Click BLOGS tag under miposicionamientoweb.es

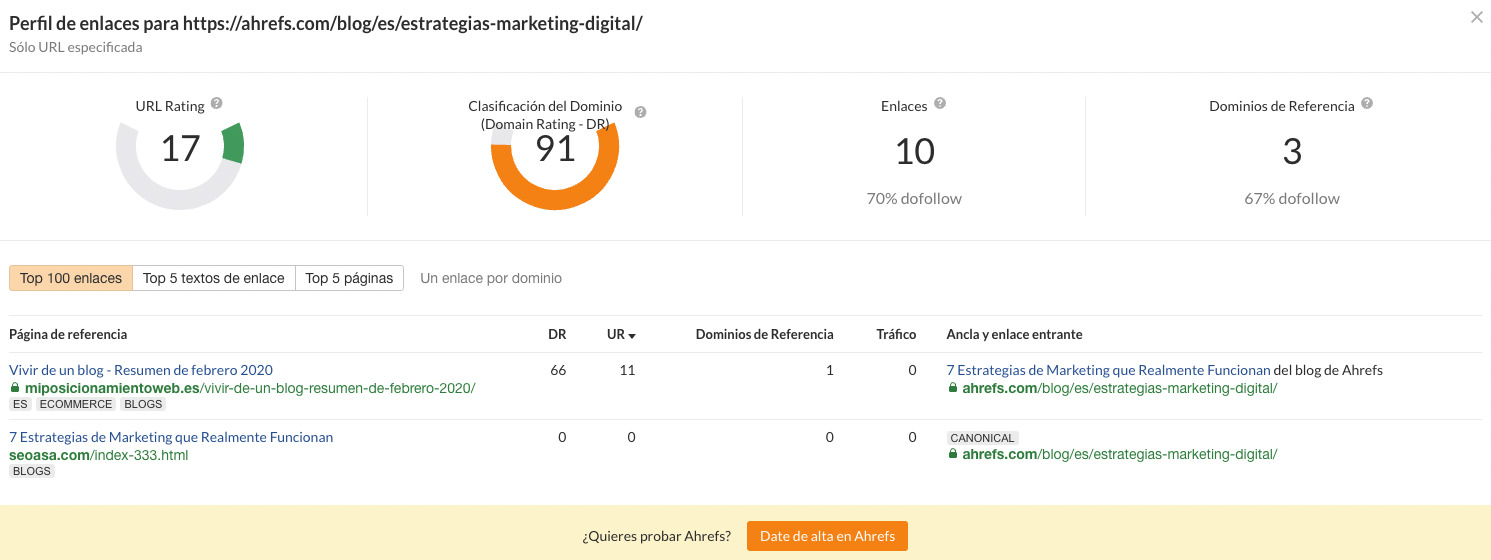point(143,405)
